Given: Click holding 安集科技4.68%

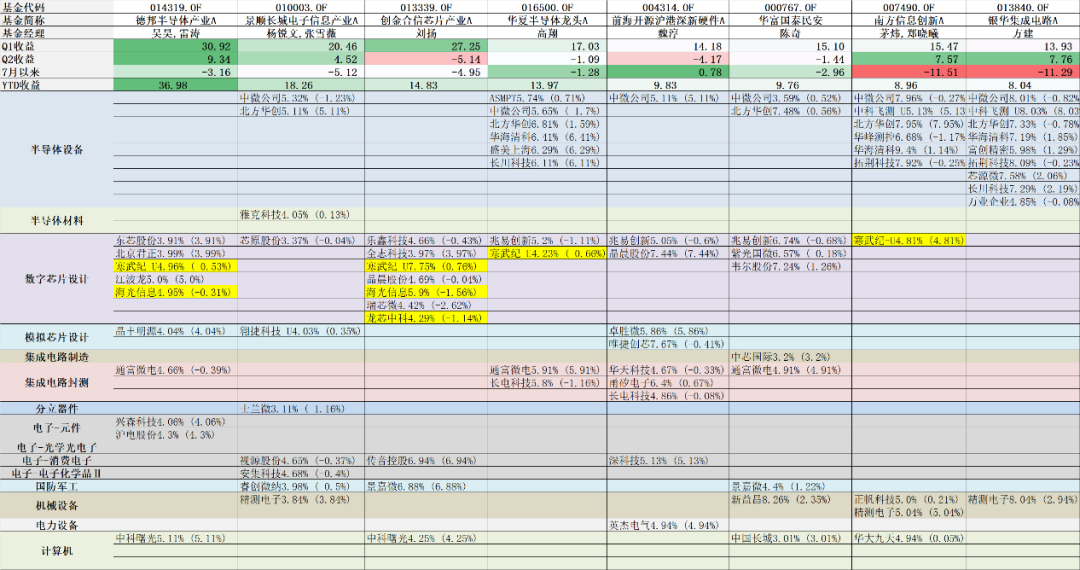Looking at the screenshot, I should click(295, 473).
